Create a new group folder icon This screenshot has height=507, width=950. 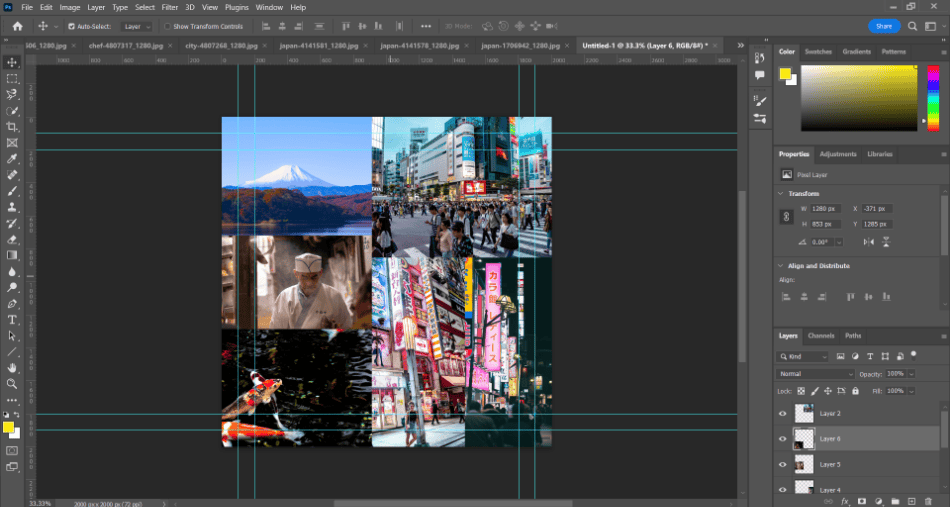click(x=895, y=502)
